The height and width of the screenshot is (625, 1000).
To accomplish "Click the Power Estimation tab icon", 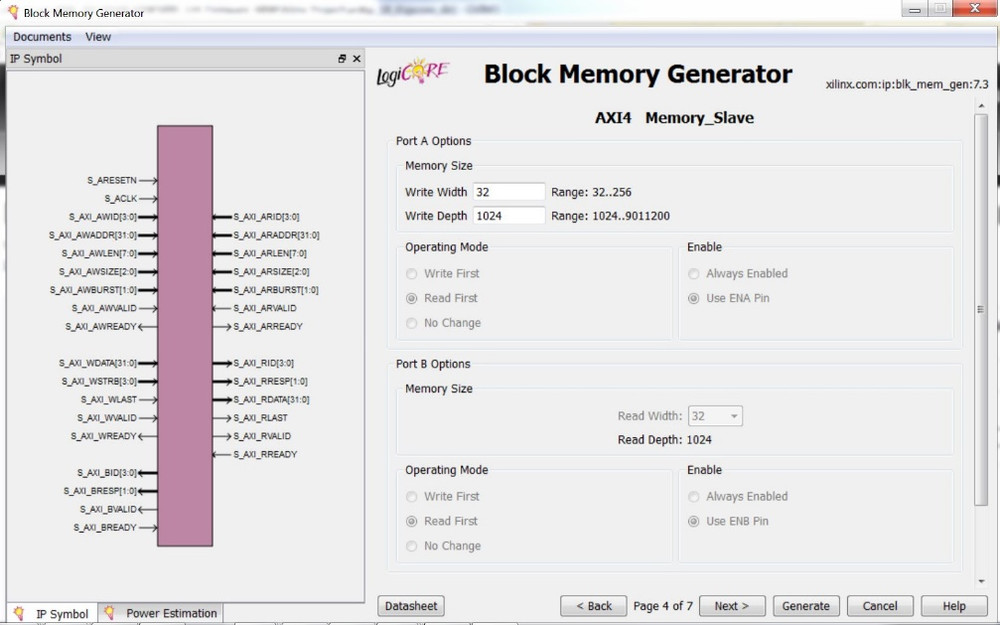I will point(109,613).
